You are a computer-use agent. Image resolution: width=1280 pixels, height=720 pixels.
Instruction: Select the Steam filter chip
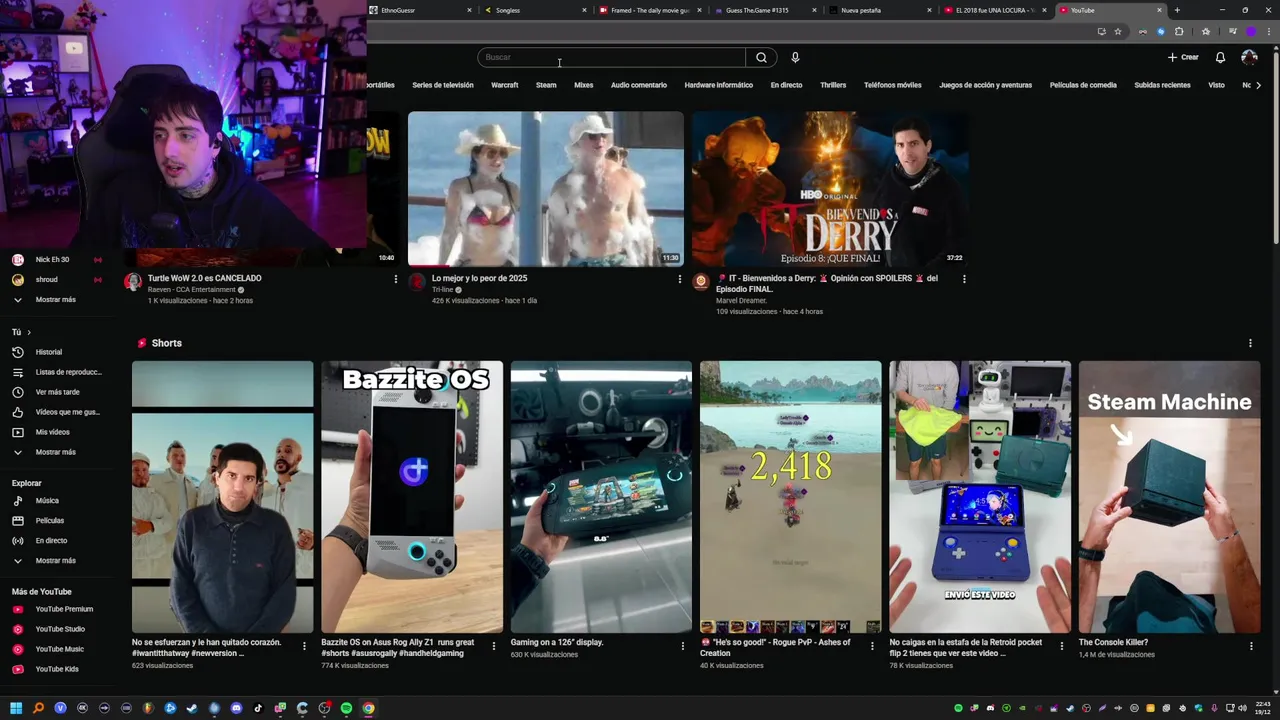tap(546, 85)
